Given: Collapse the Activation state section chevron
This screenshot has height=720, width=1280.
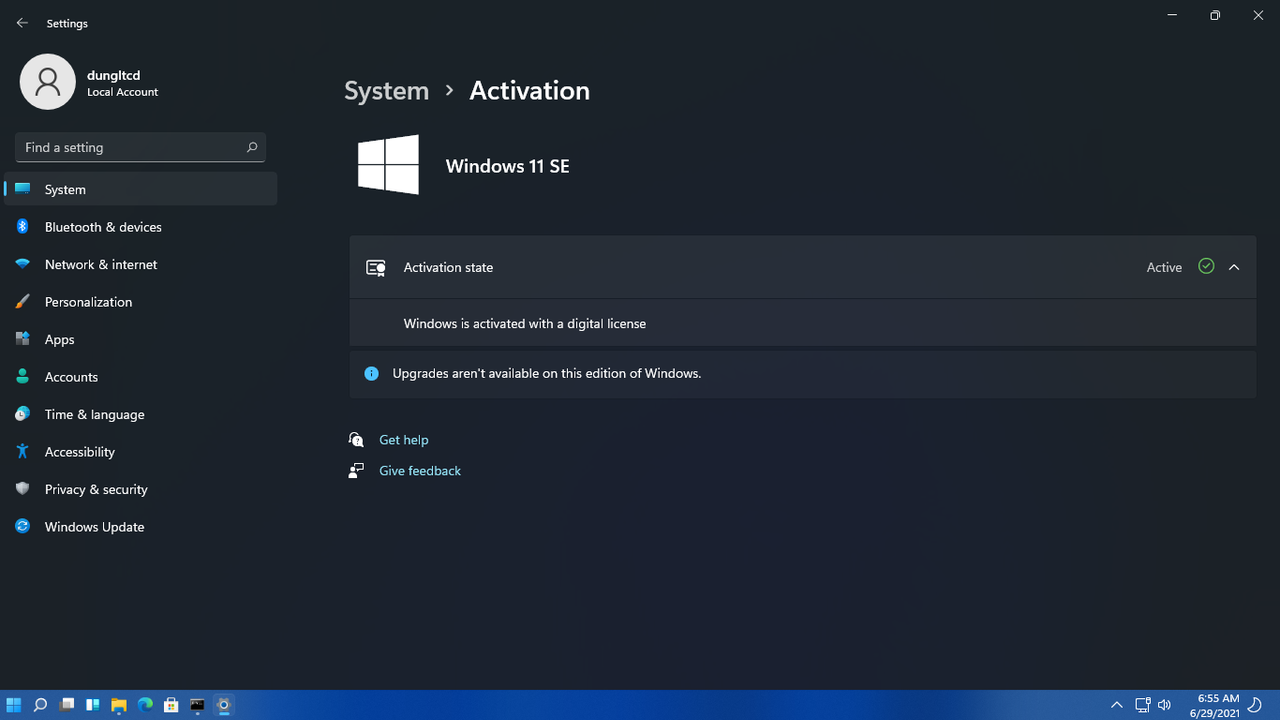Looking at the screenshot, I should coord(1234,267).
